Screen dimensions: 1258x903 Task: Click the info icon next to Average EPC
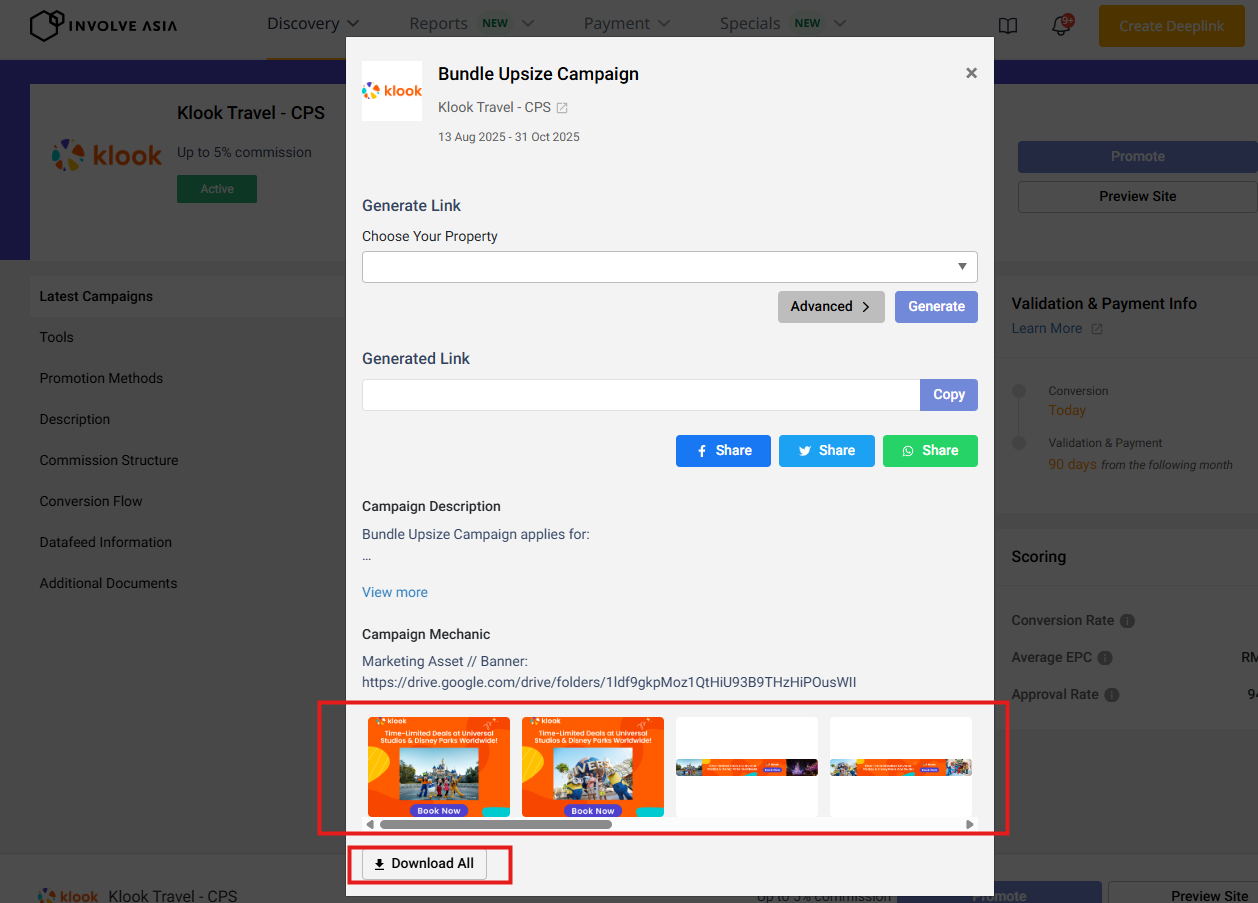point(1105,658)
